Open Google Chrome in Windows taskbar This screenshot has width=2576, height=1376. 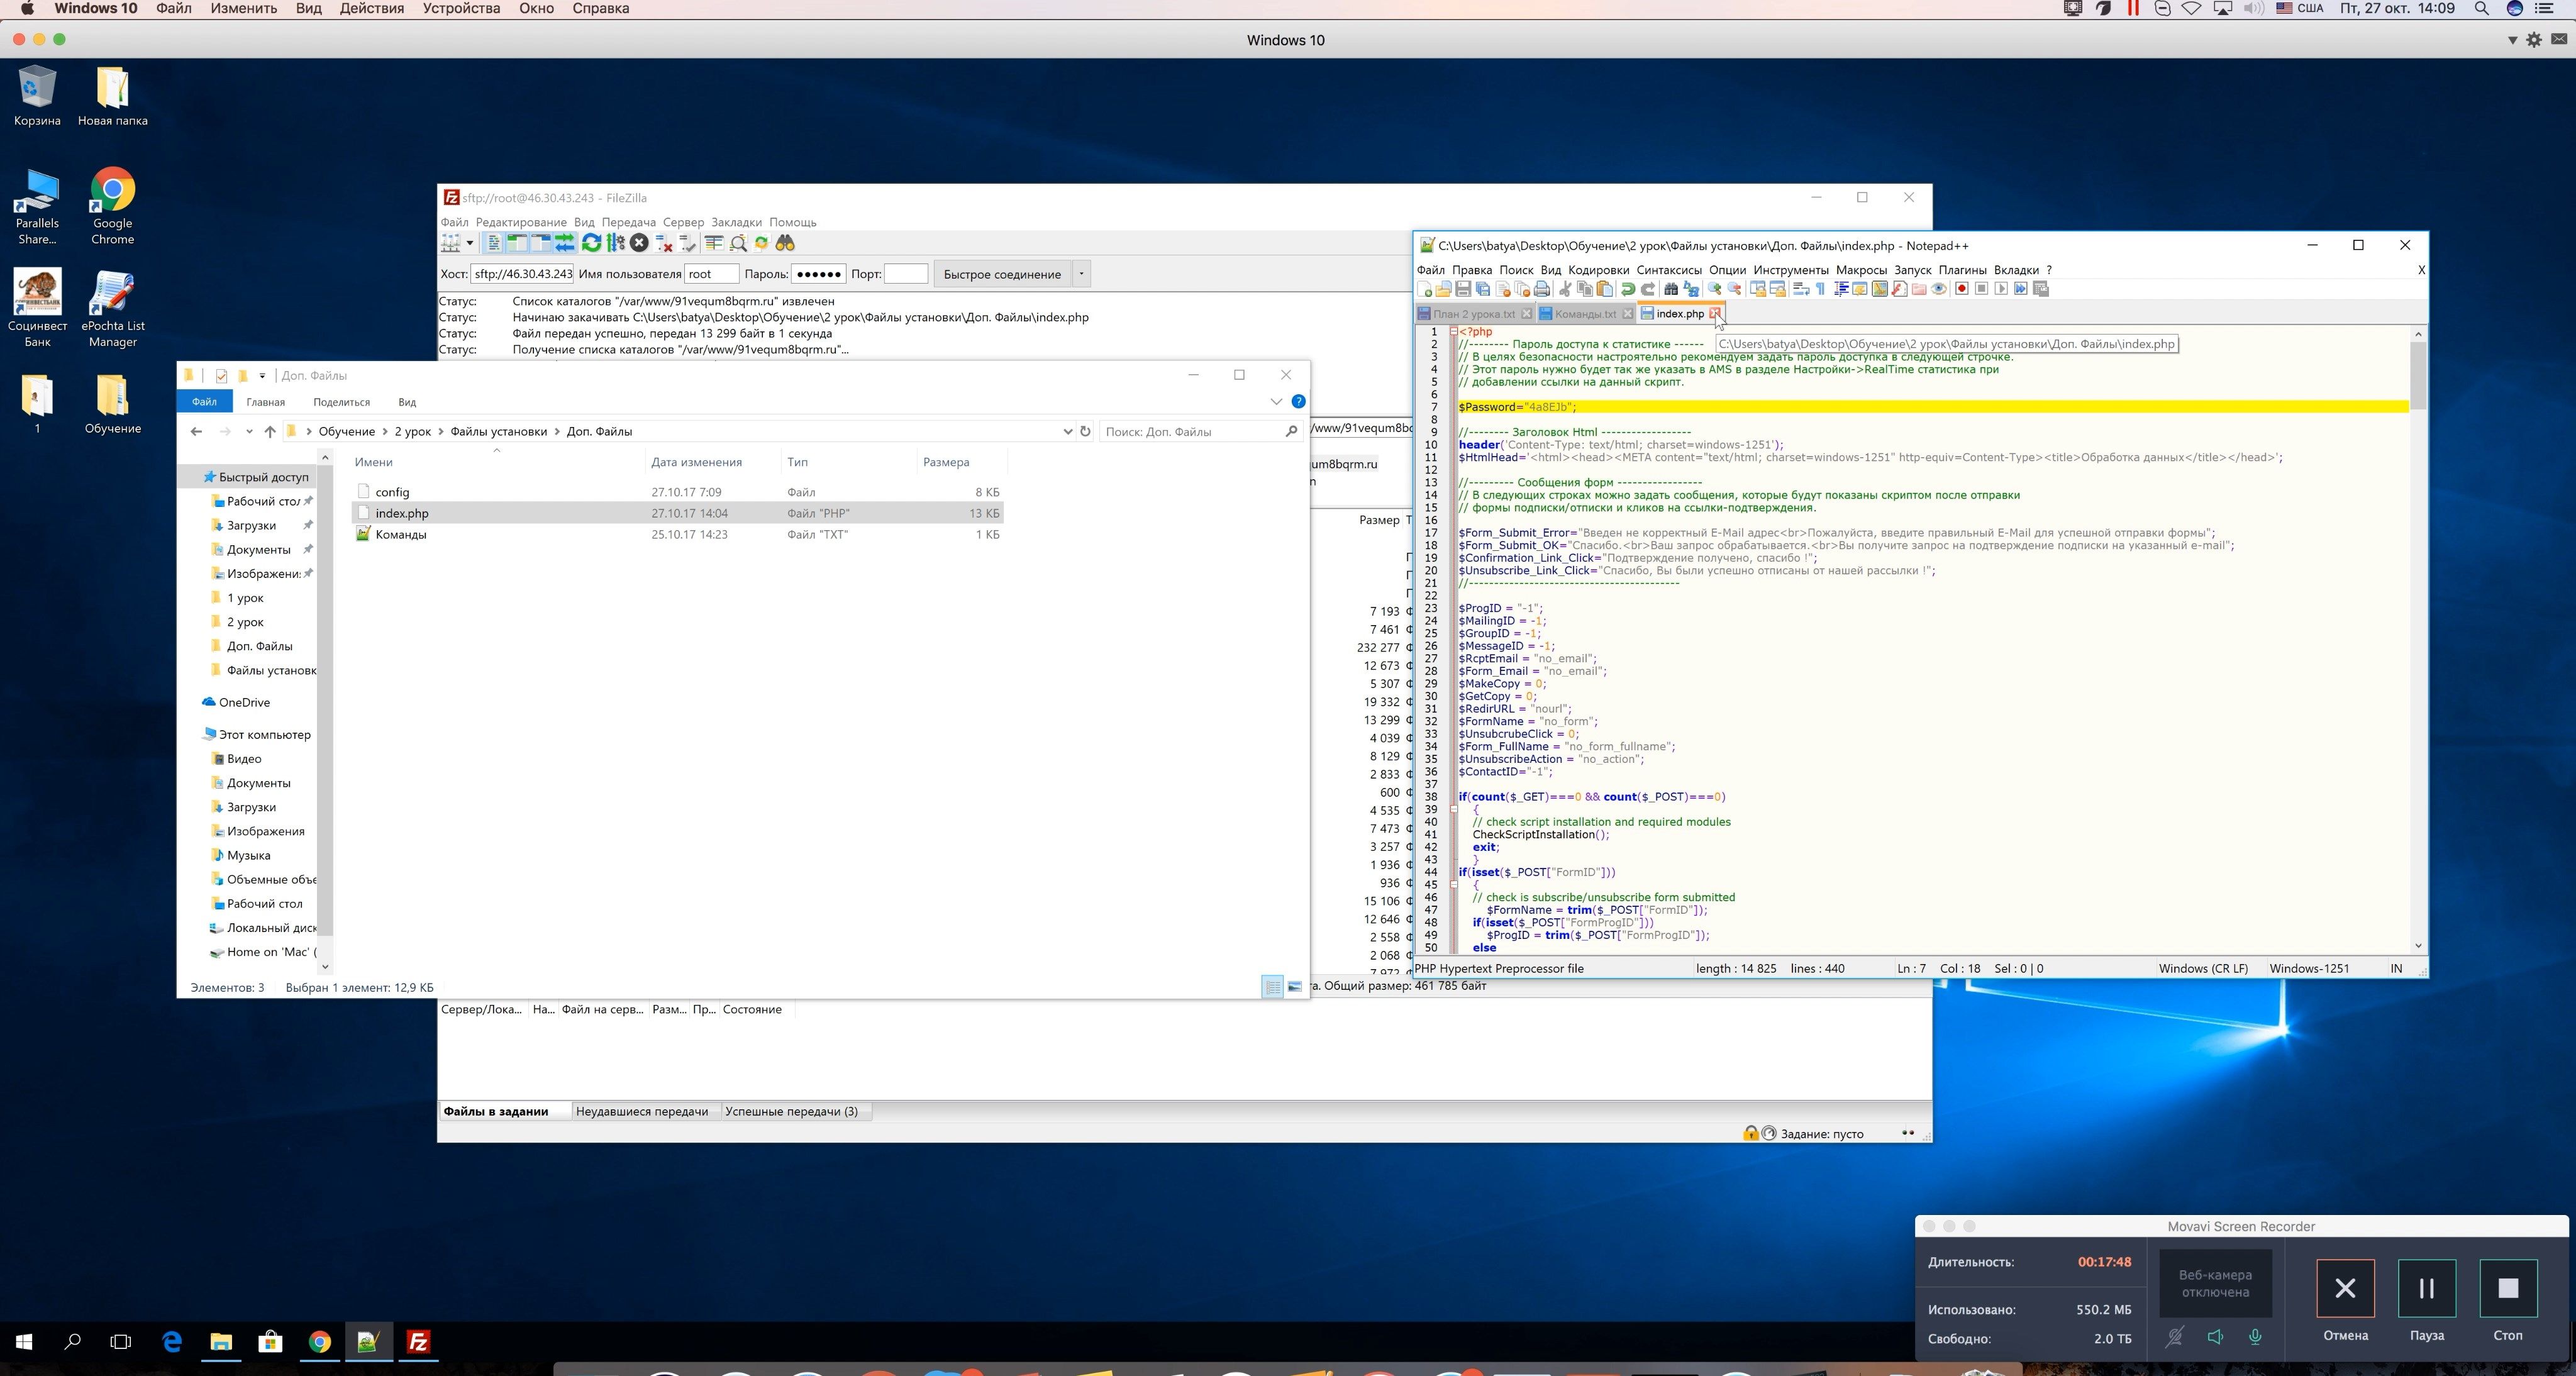(319, 1342)
